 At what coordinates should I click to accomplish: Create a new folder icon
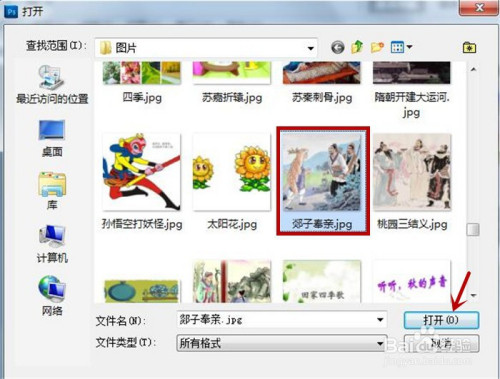[377, 47]
